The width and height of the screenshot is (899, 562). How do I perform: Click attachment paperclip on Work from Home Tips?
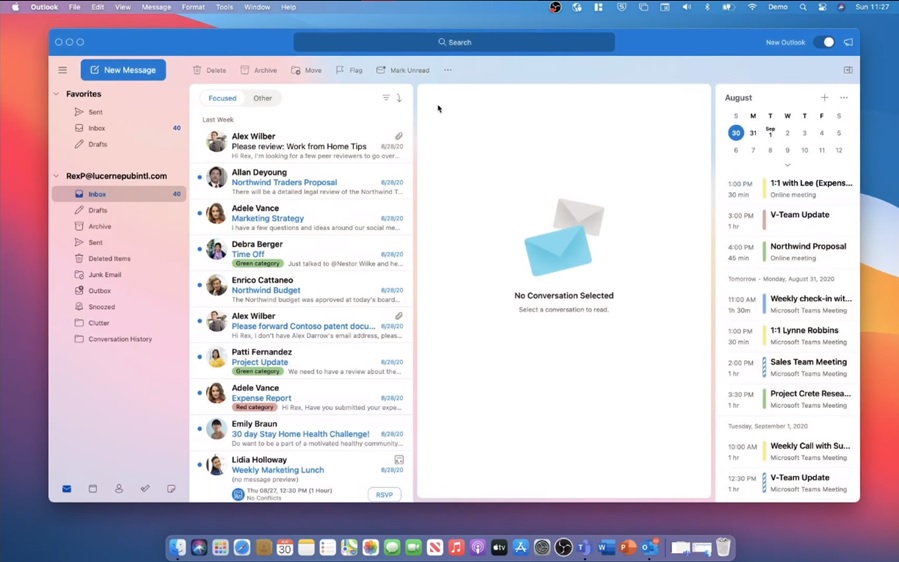[398, 136]
